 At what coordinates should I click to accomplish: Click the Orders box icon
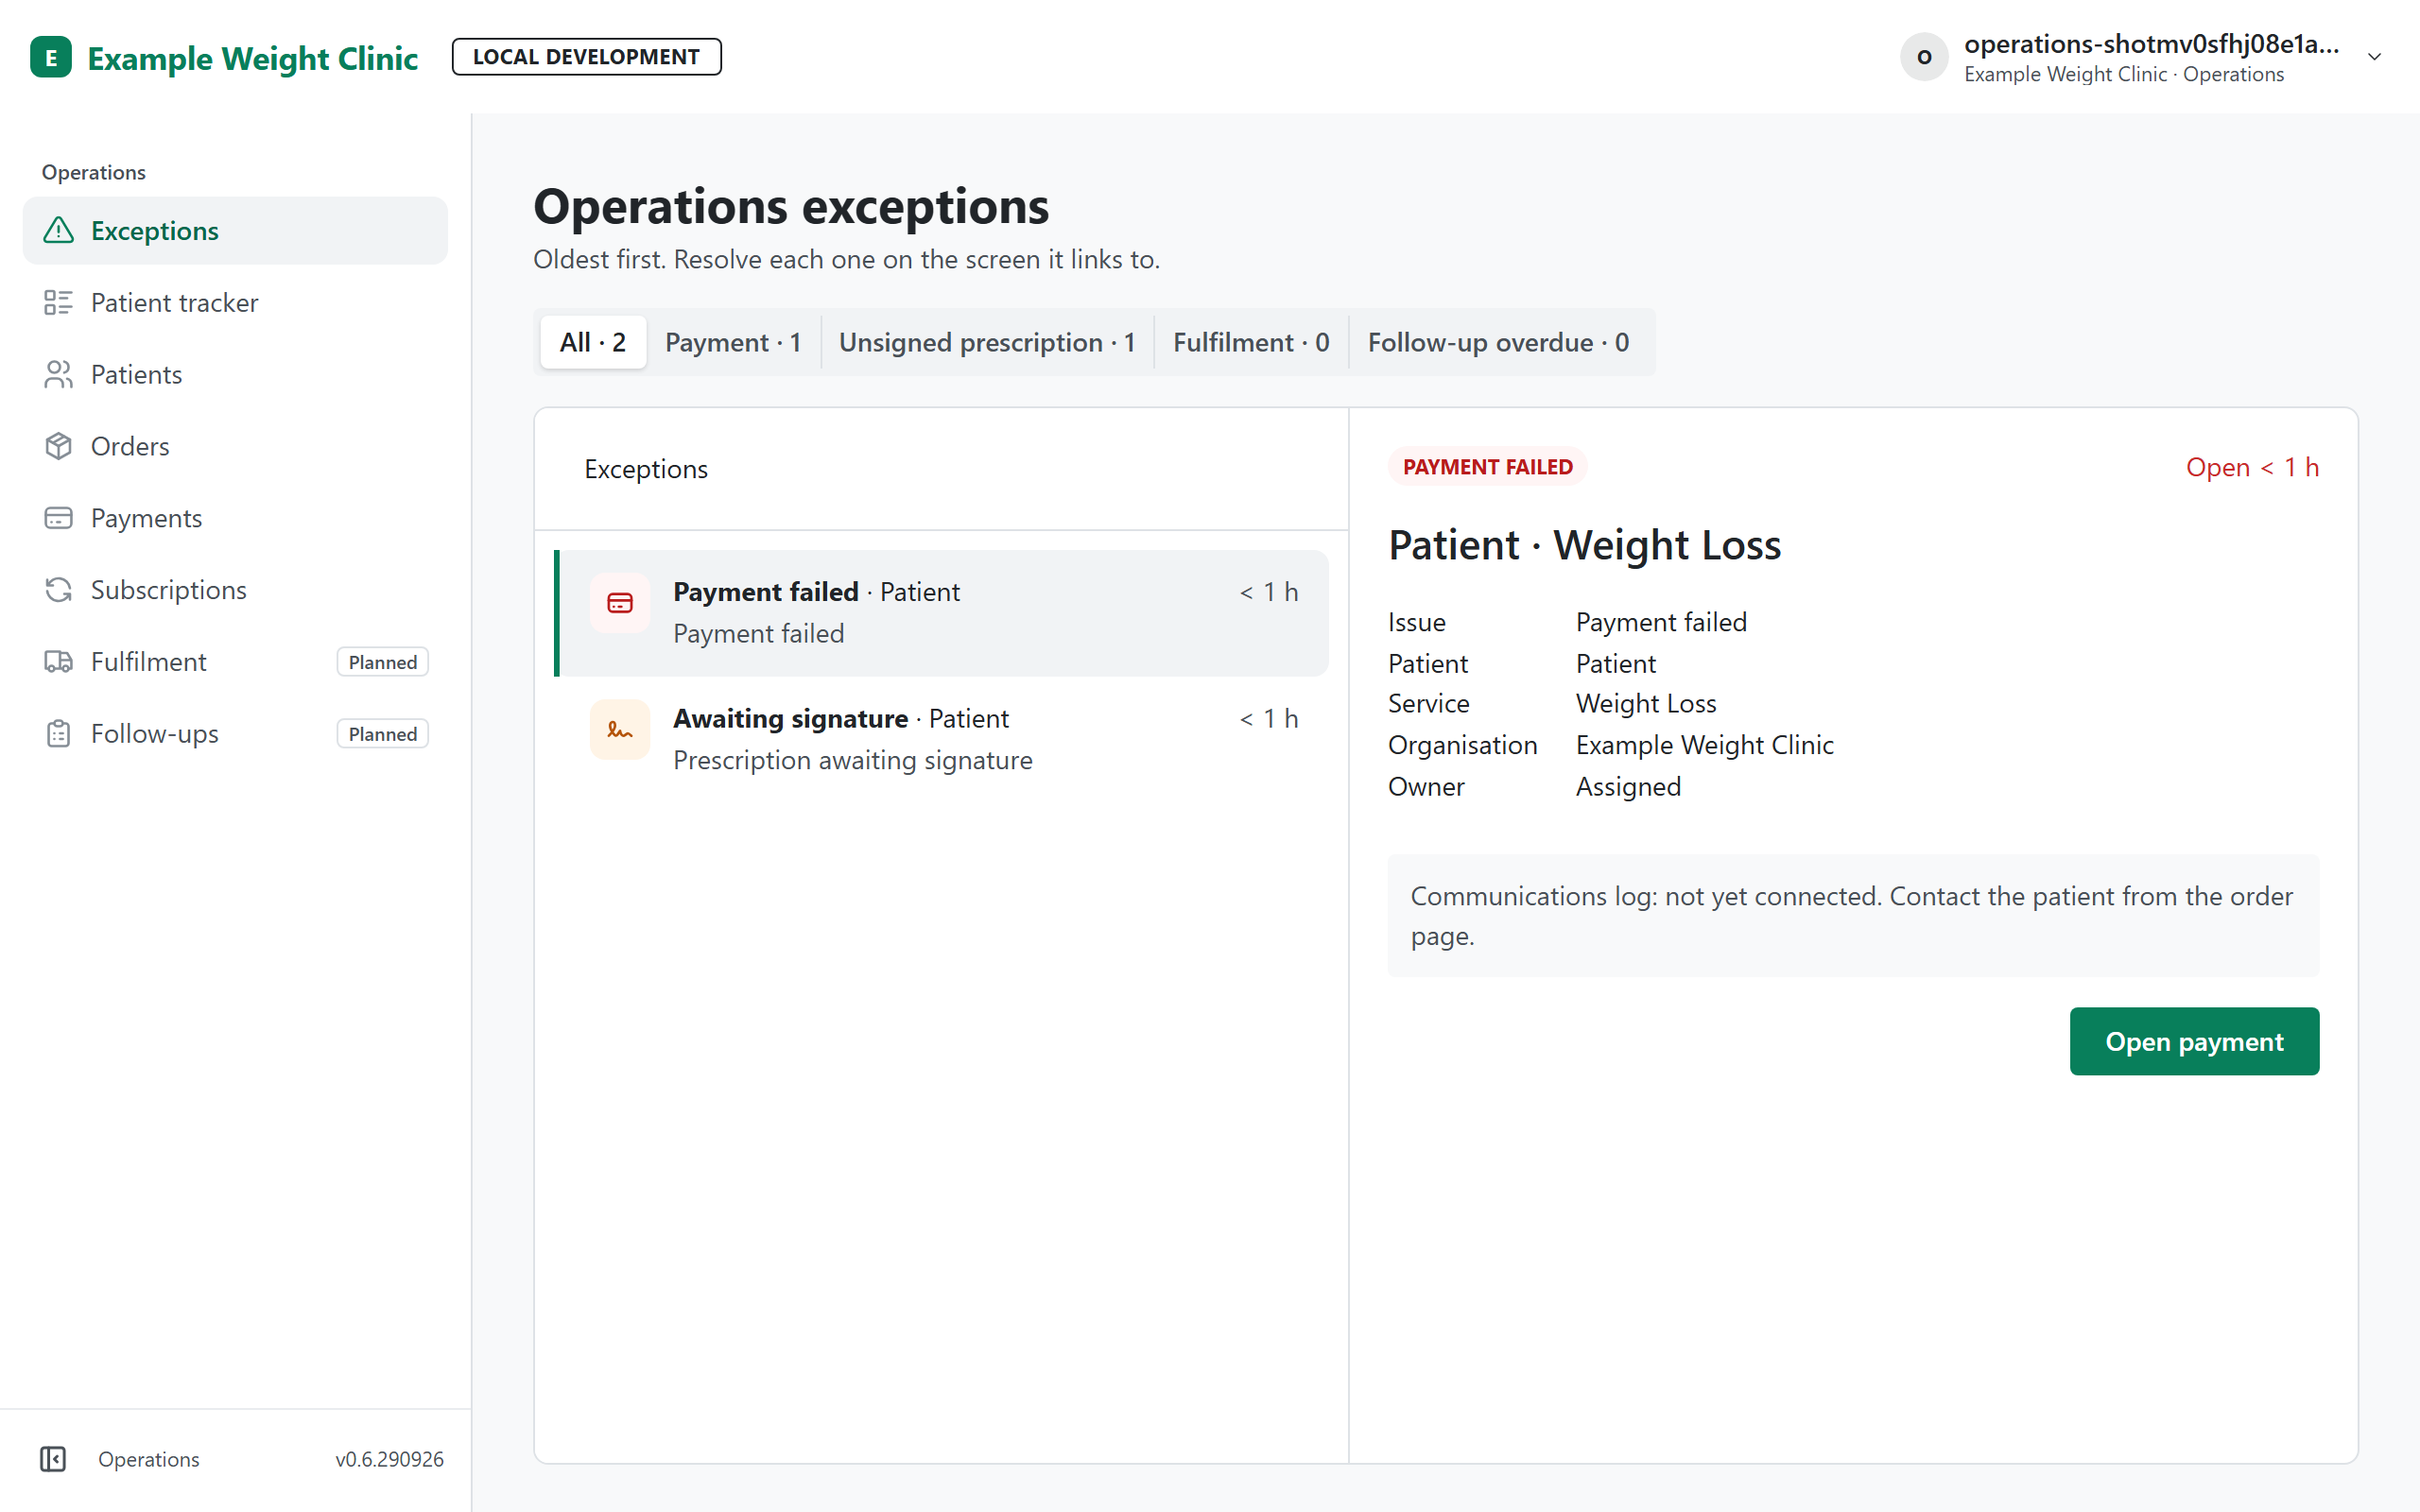(x=59, y=446)
